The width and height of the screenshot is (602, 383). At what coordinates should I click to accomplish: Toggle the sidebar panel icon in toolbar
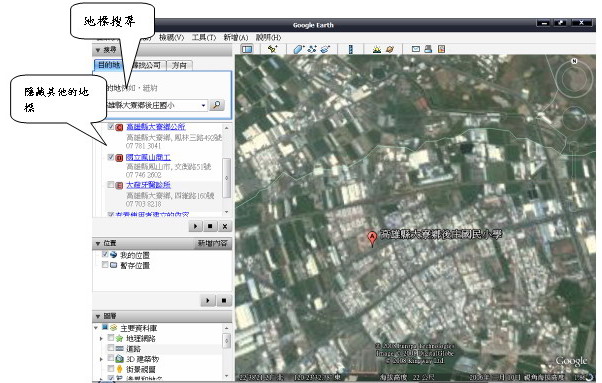coord(247,49)
